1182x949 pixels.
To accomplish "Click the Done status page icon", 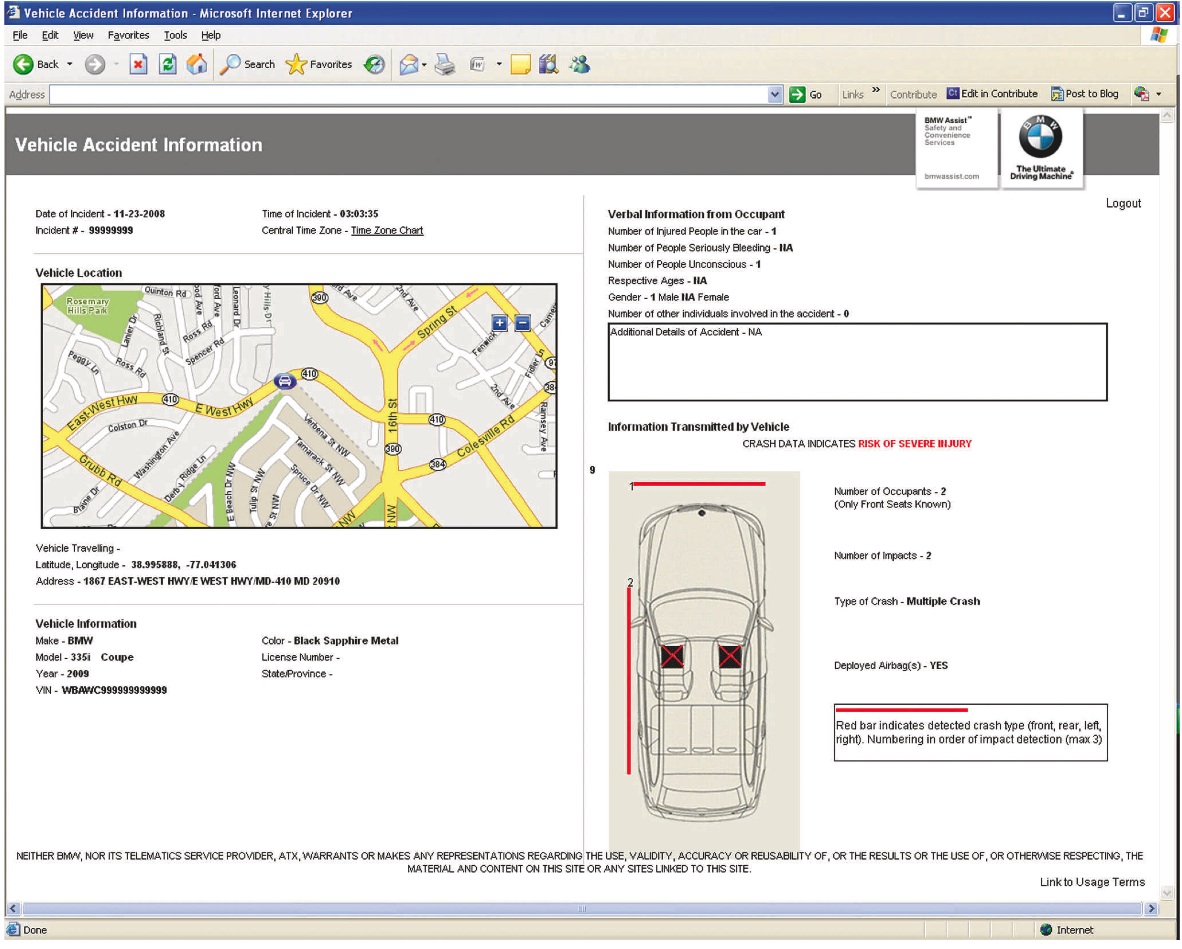I will [14, 929].
